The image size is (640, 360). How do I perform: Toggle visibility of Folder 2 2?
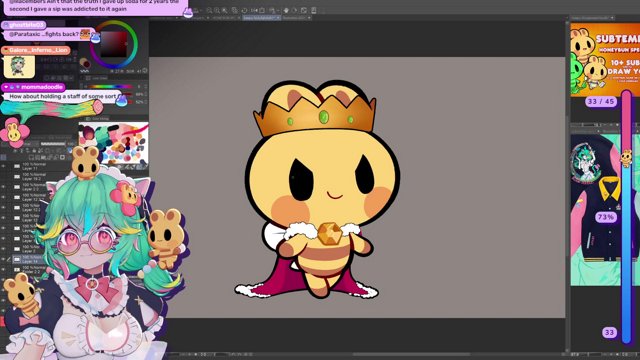tap(3, 269)
